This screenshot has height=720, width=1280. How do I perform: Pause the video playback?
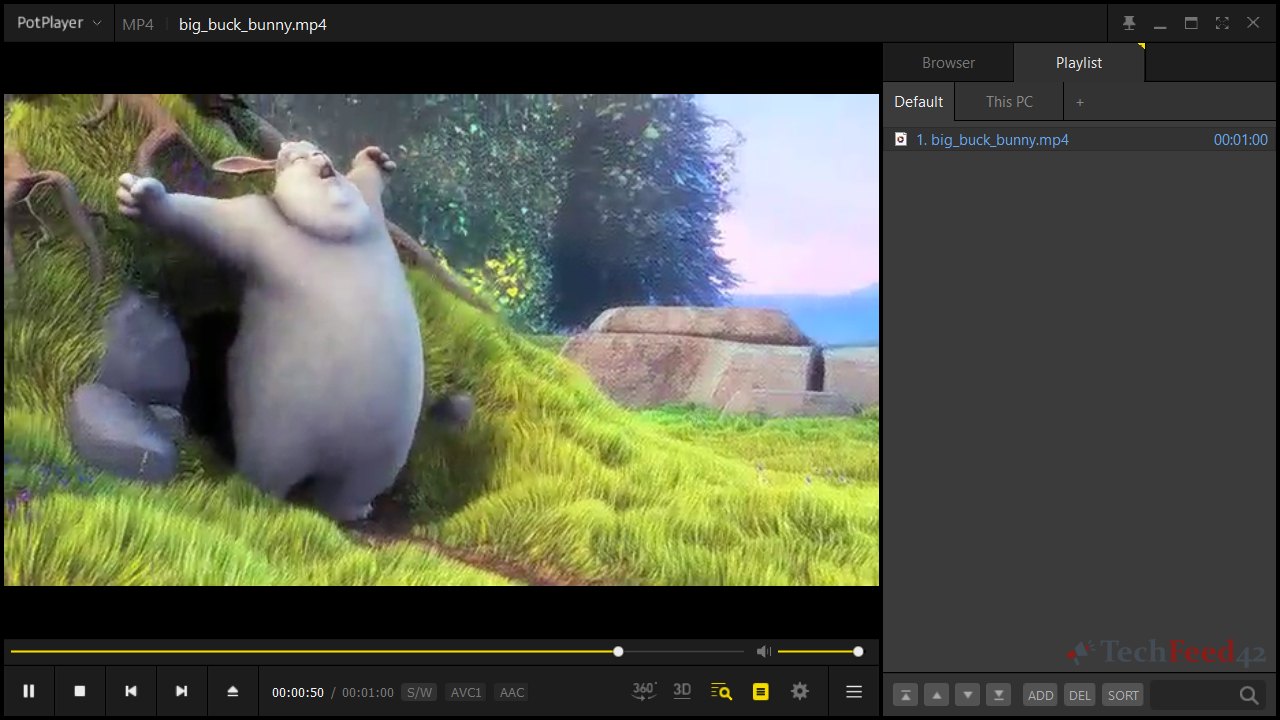pos(29,691)
